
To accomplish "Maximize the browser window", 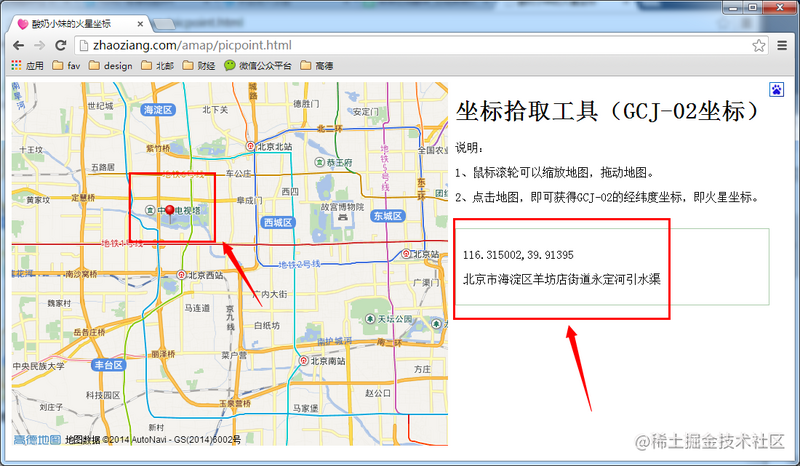I will pyautogui.click(x=753, y=7).
